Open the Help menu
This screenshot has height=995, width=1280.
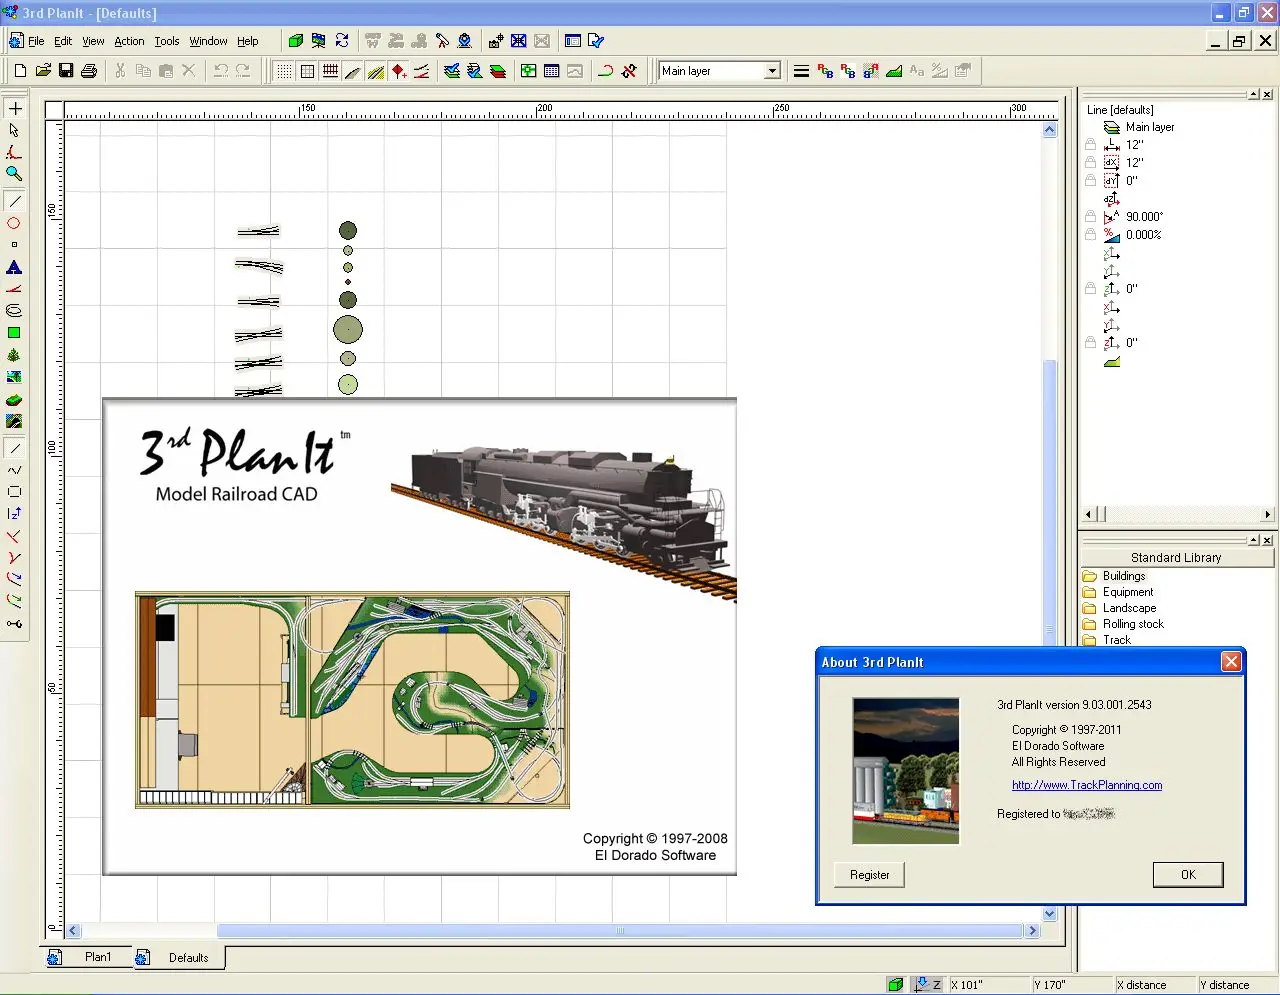click(248, 41)
